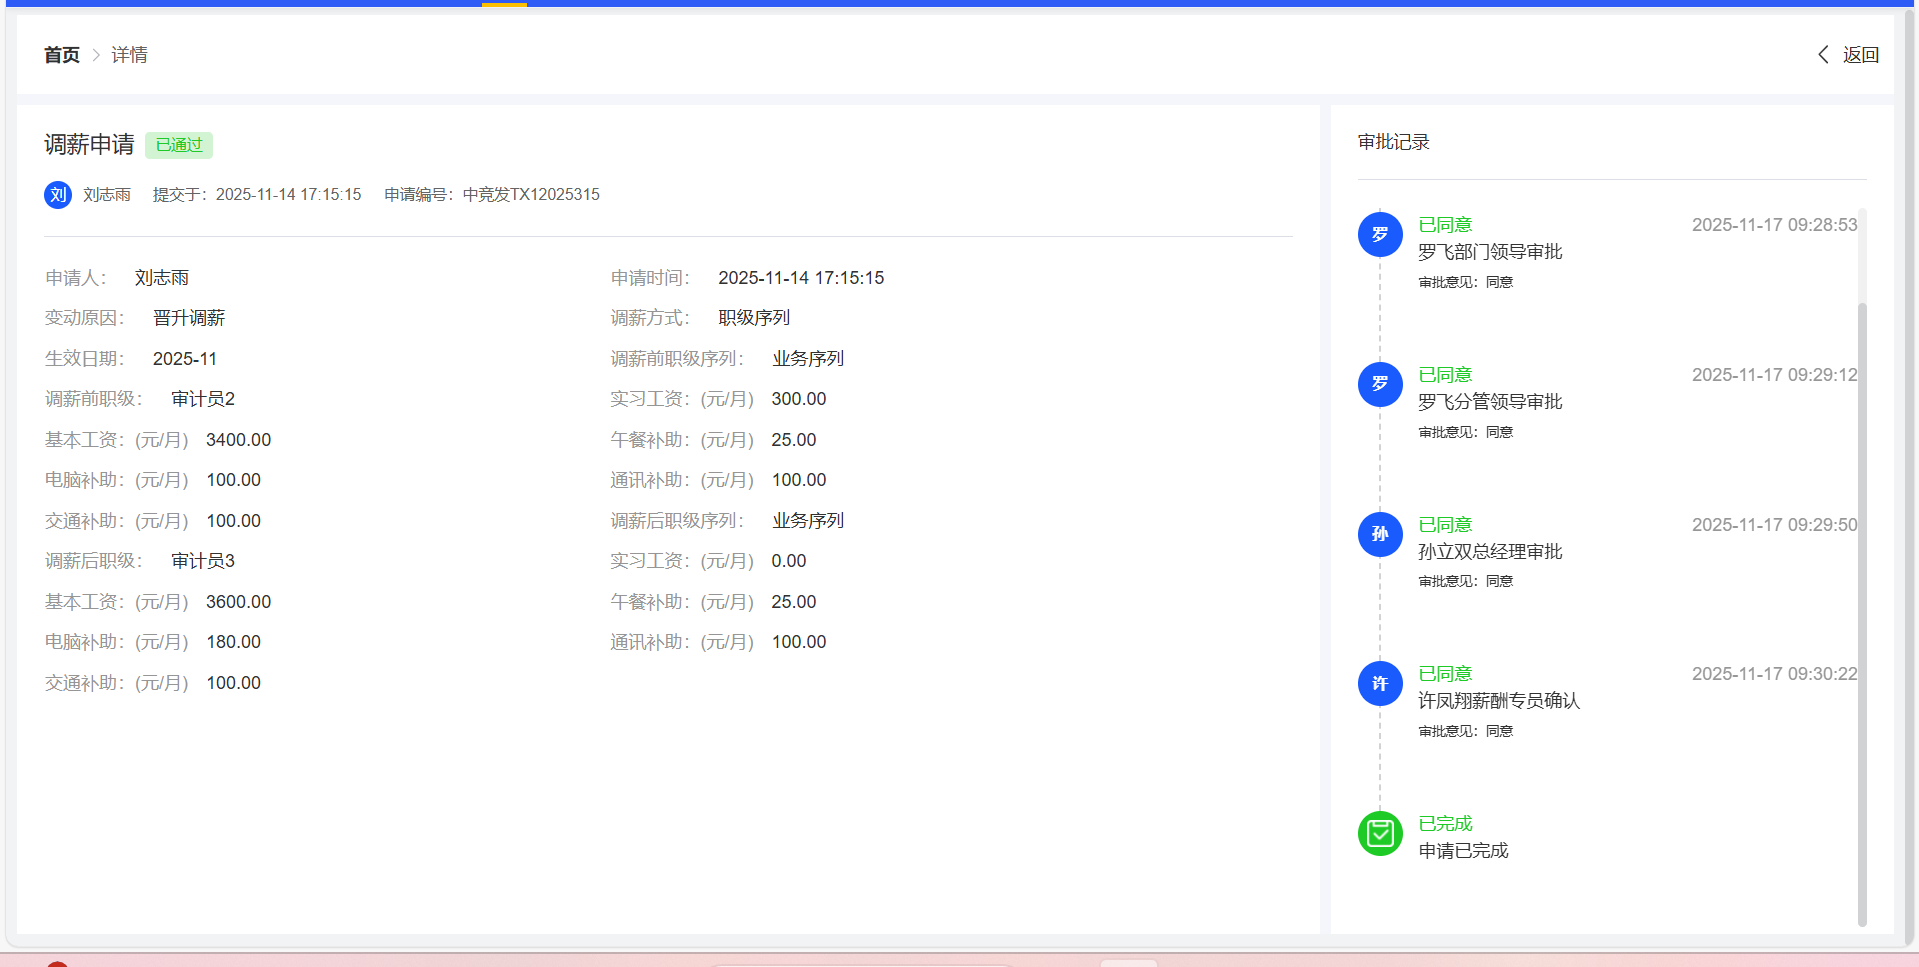Click the 详情 breadcrumb item

point(129,55)
